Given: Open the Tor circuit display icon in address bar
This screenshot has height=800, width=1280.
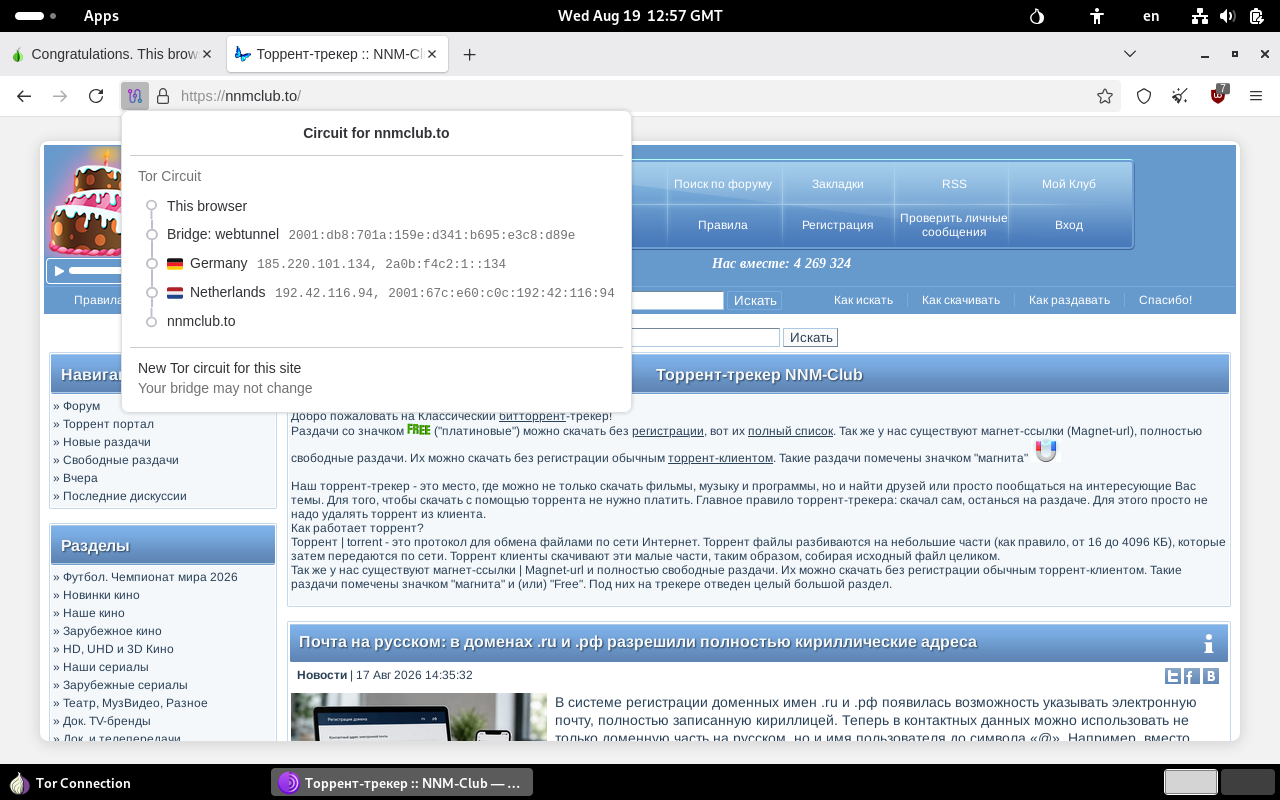Looking at the screenshot, I should click(135, 96).
